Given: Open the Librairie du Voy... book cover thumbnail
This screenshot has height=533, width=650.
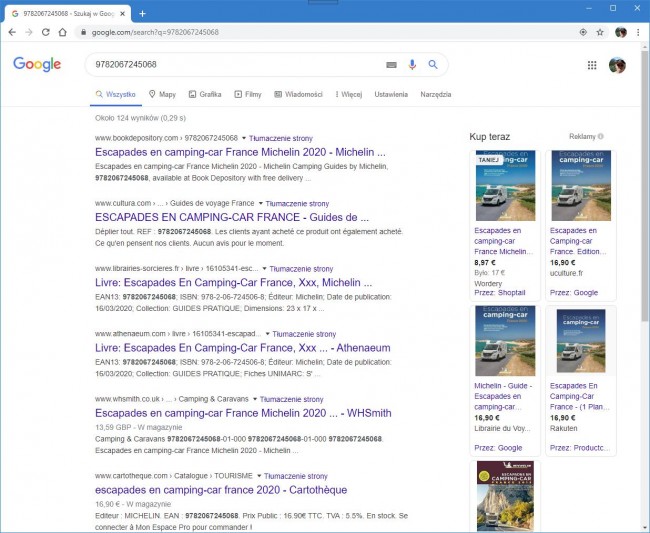Looking at the screenshot, I should 505,341.
